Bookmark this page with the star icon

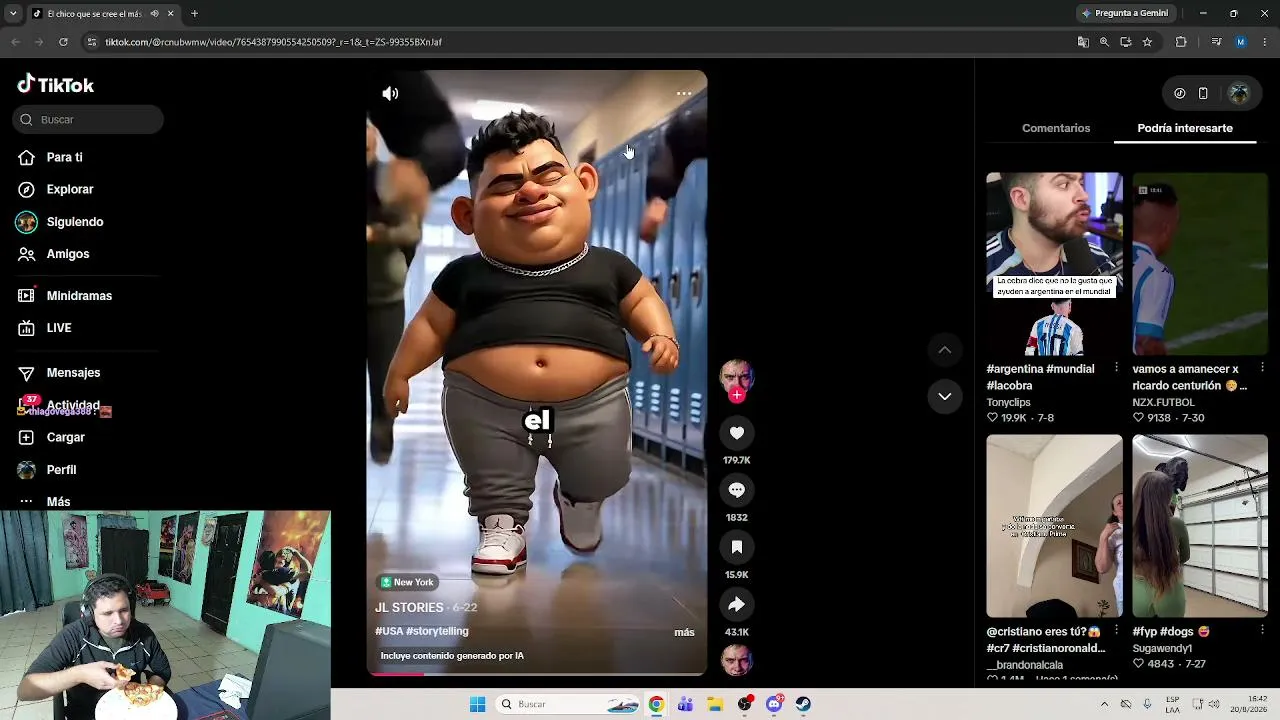(1147, 42)
